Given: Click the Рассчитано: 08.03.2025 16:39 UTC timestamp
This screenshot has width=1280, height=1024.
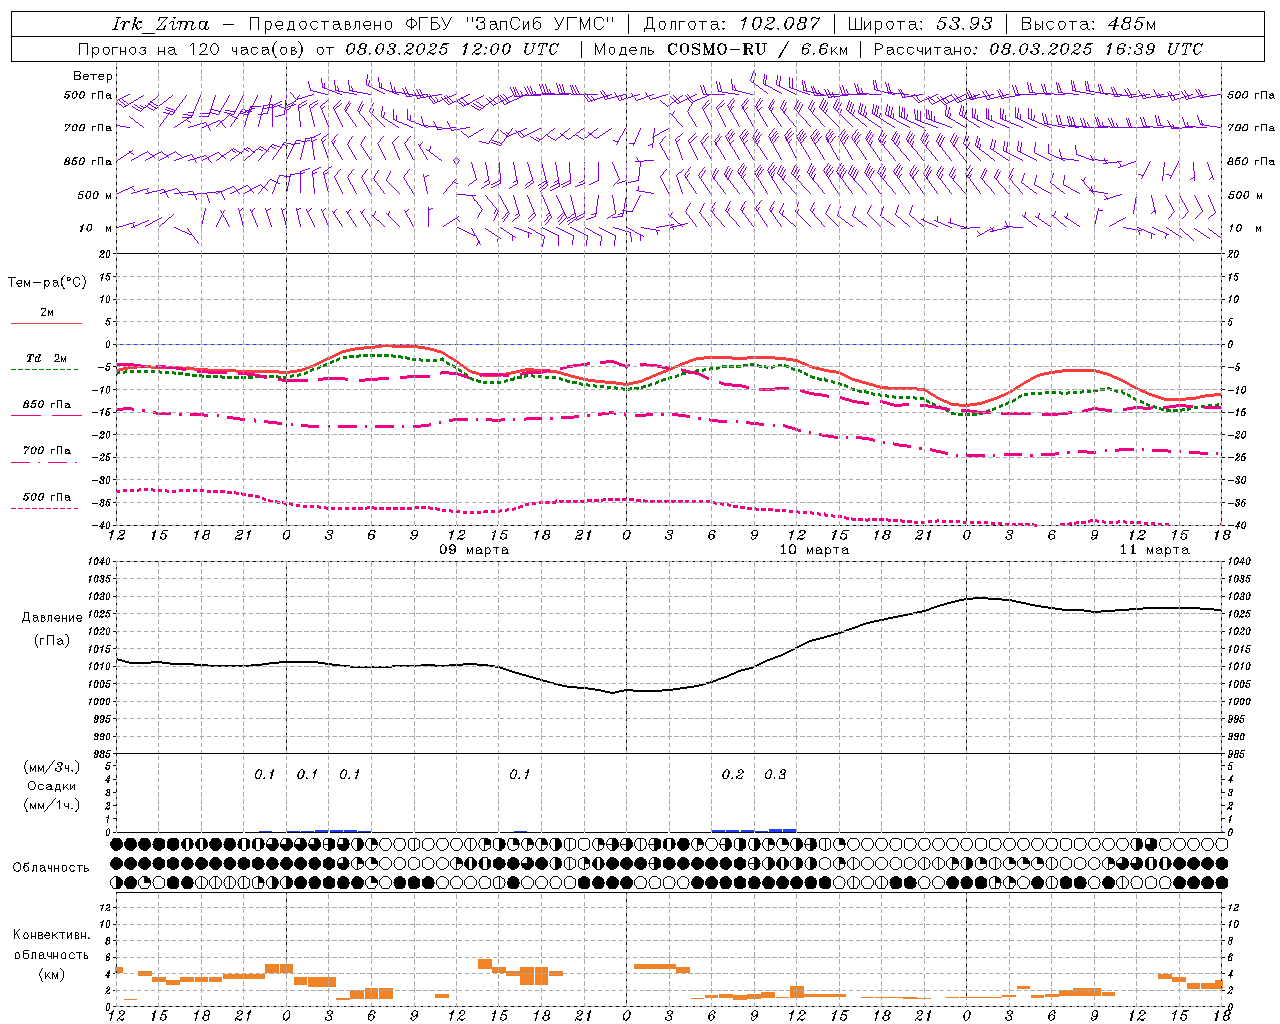Looking at the screenshot, I should 1038,49.
